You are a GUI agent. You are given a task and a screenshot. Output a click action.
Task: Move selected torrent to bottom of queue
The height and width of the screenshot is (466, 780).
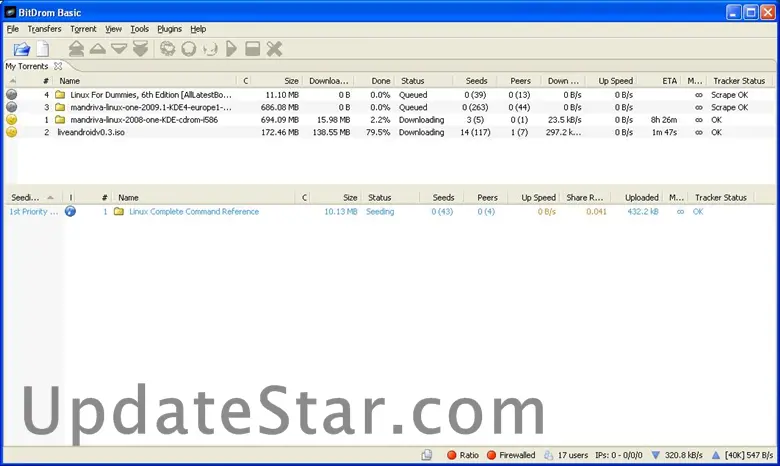coord(140,49)
